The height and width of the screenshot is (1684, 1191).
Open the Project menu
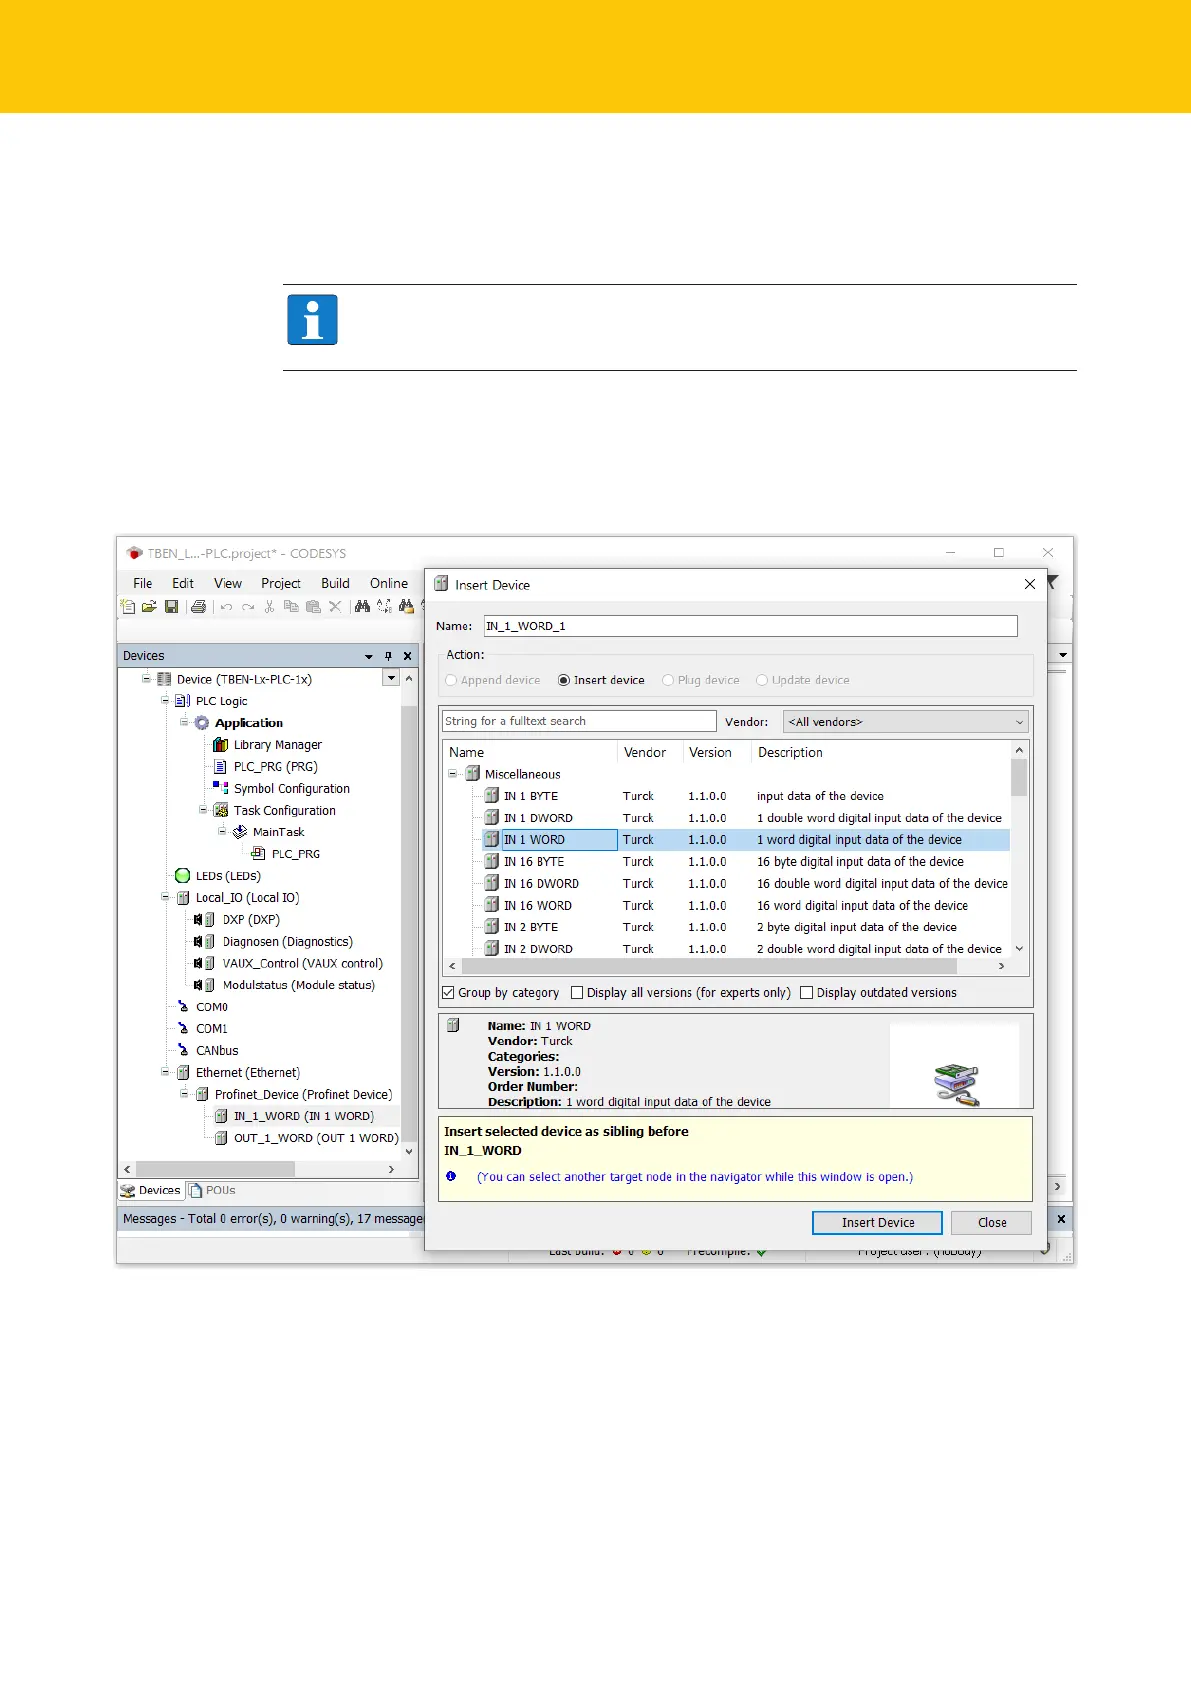click(x=281, y=583)
